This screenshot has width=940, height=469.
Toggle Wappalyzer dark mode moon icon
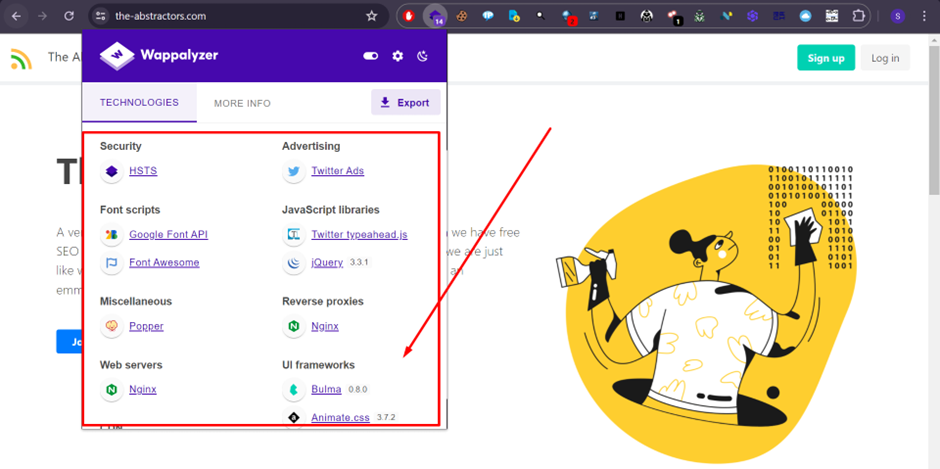coord(423,56)
